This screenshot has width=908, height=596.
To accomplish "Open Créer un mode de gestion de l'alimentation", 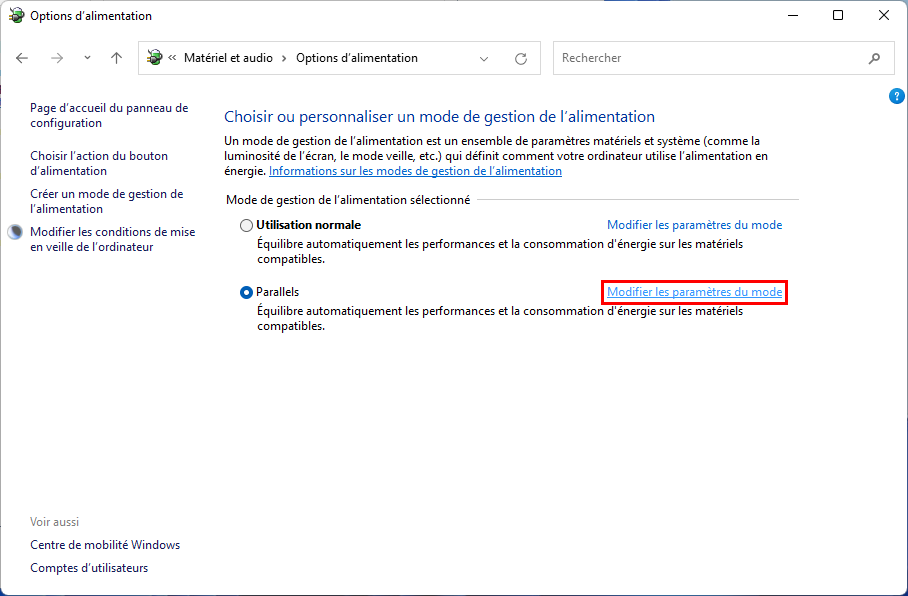I will (x=107, y=201).
